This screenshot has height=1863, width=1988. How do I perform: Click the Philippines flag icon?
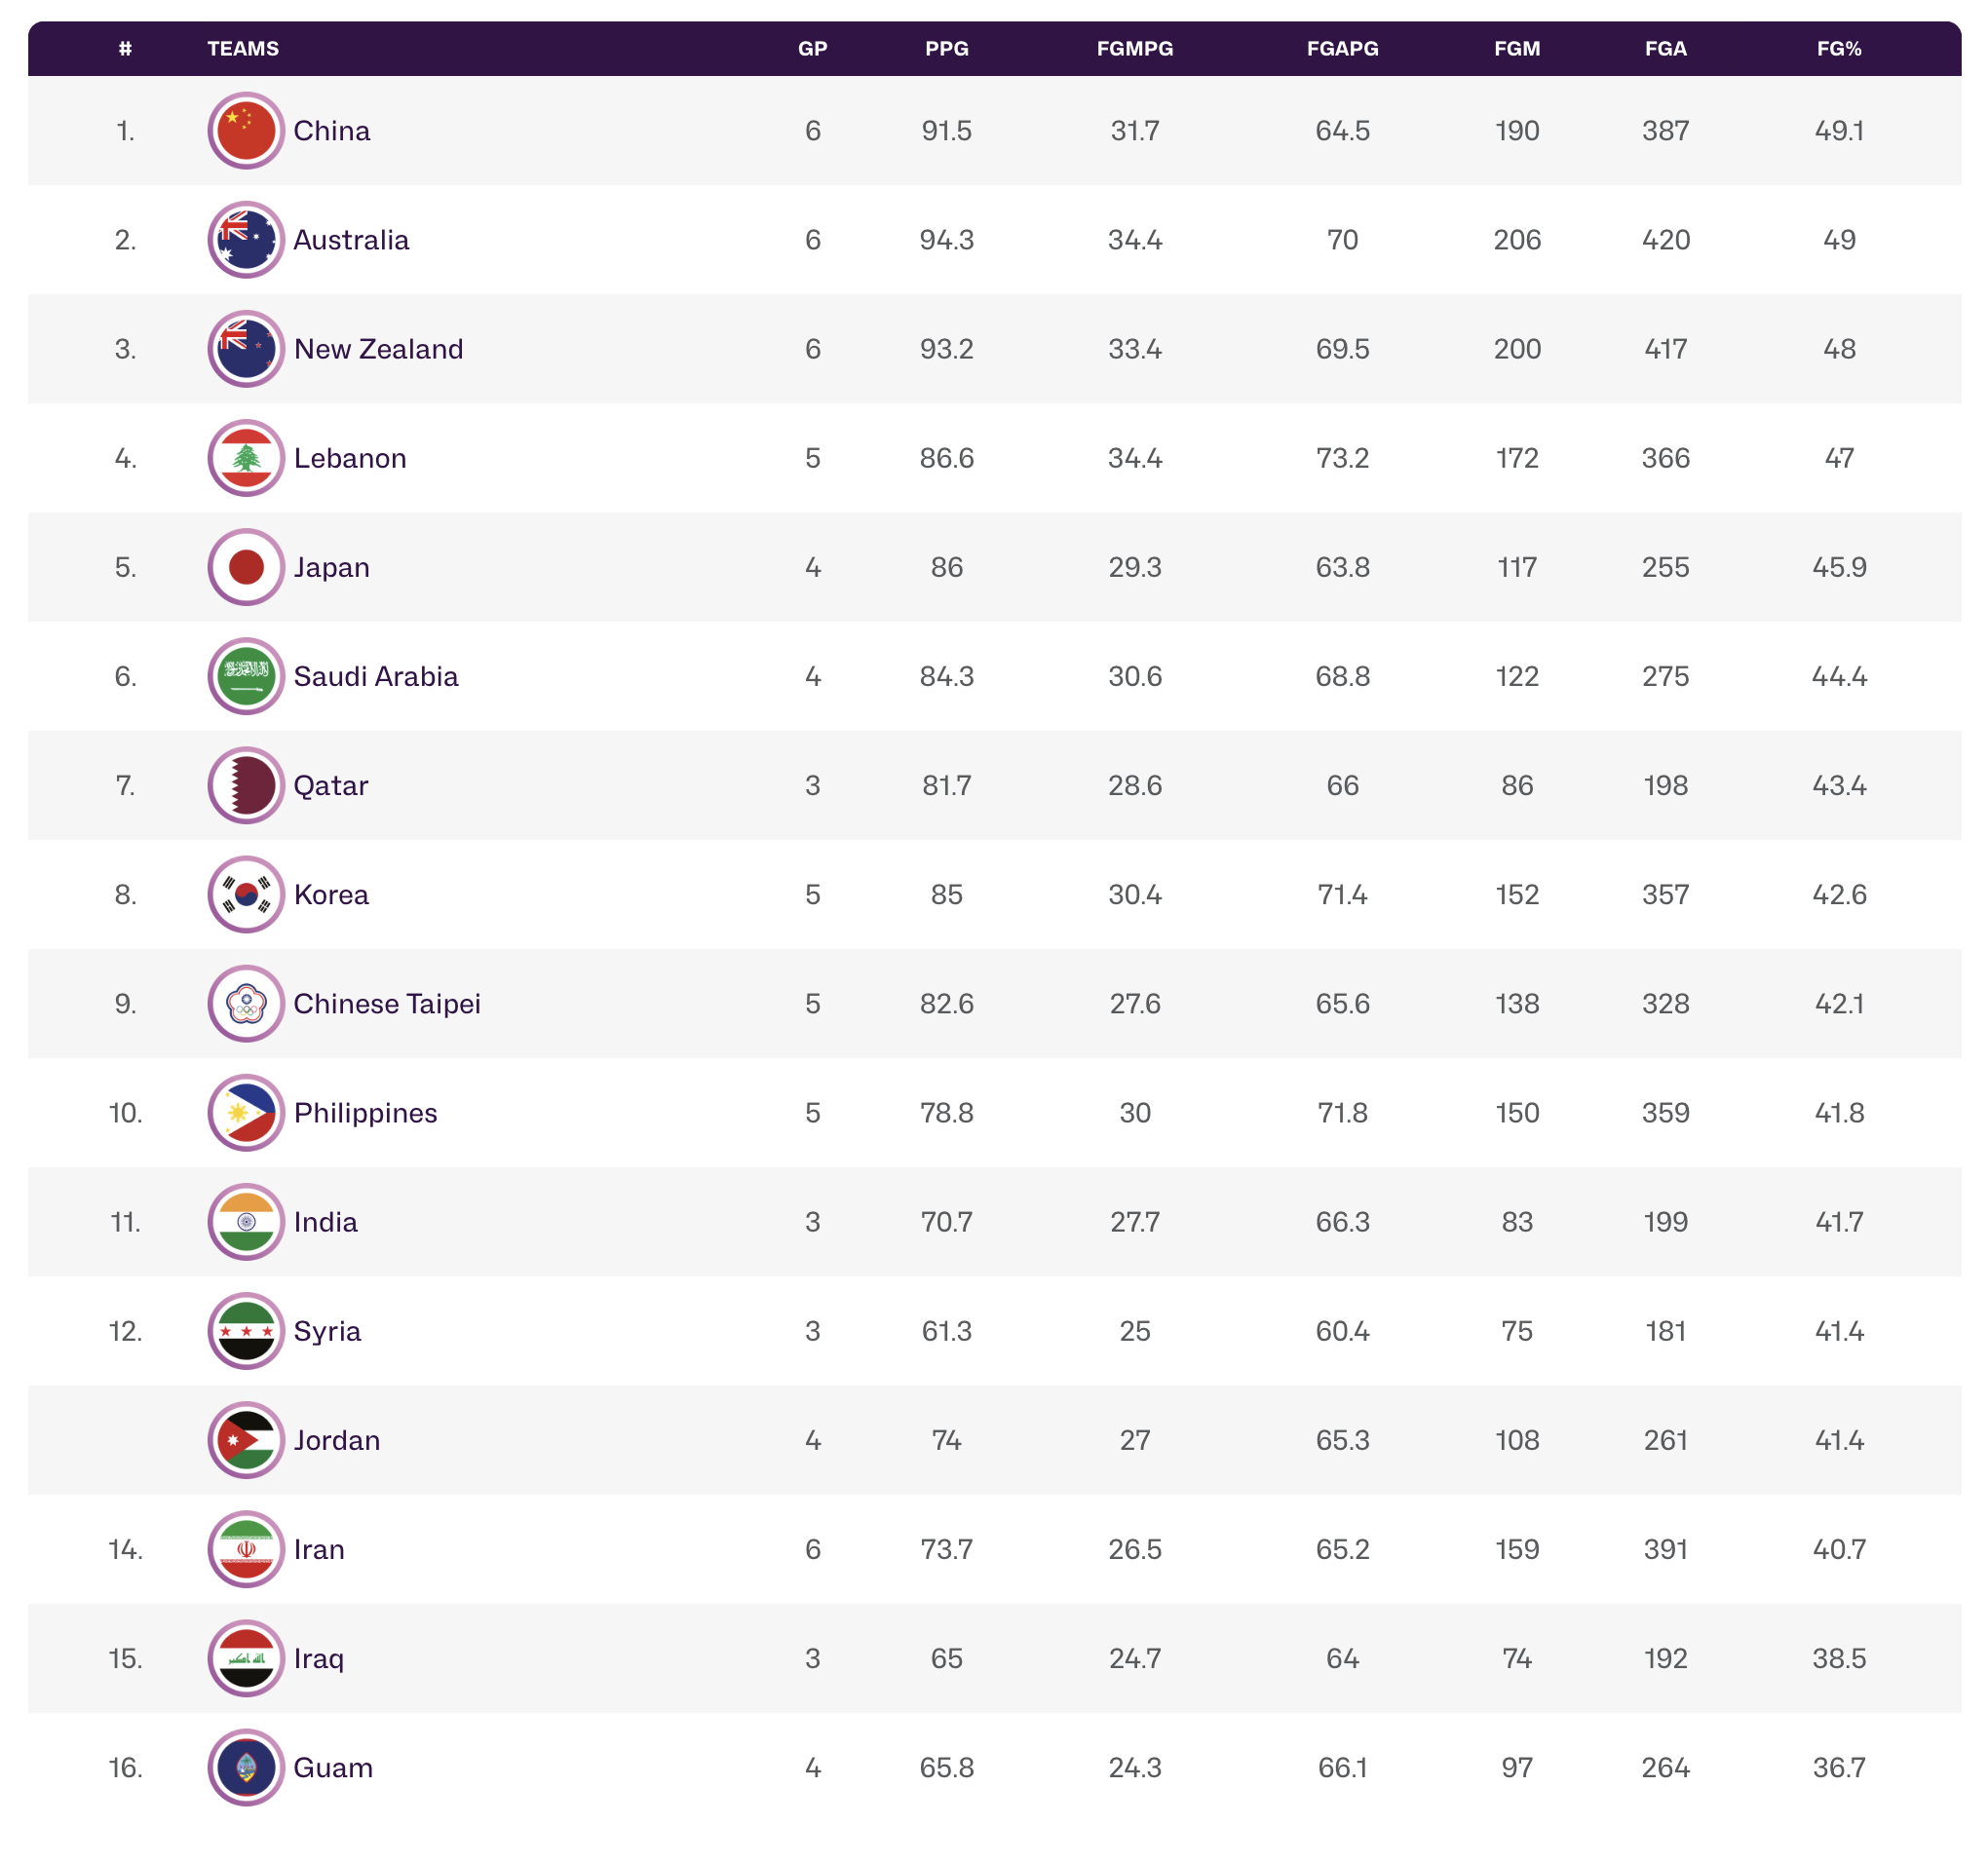(x=246, y=1112)
